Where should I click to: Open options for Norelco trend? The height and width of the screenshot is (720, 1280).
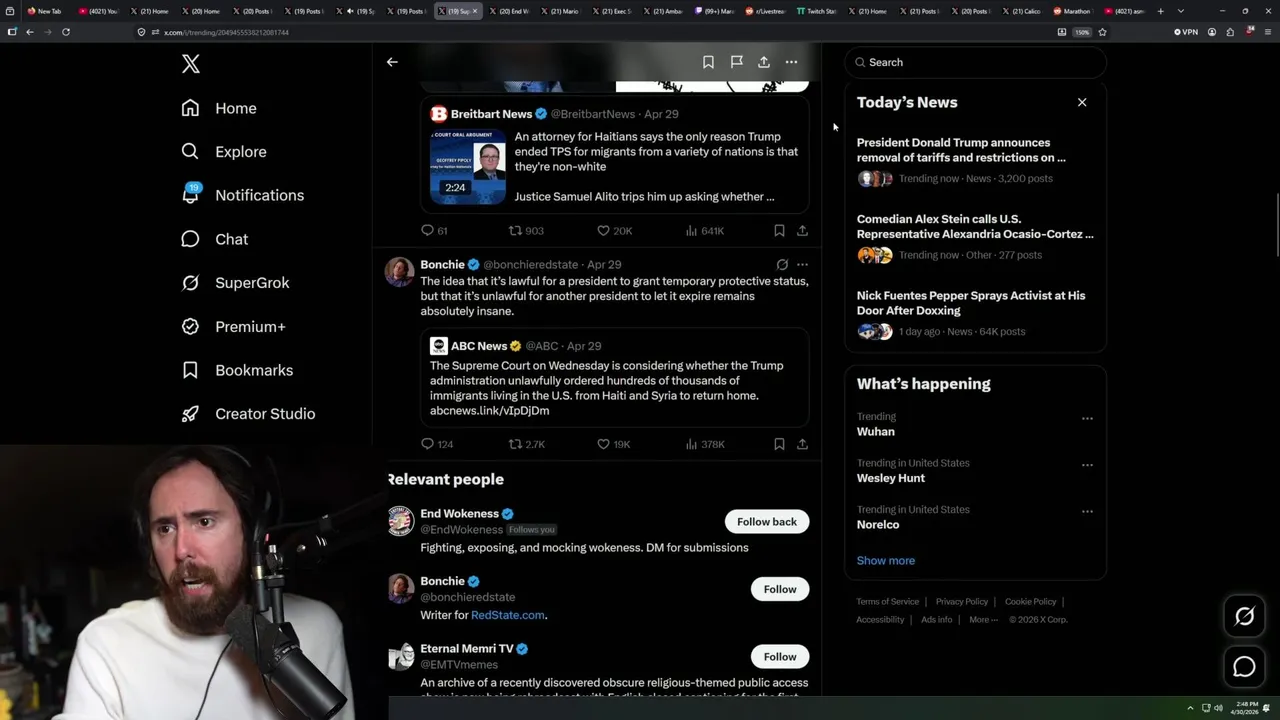1087,512
